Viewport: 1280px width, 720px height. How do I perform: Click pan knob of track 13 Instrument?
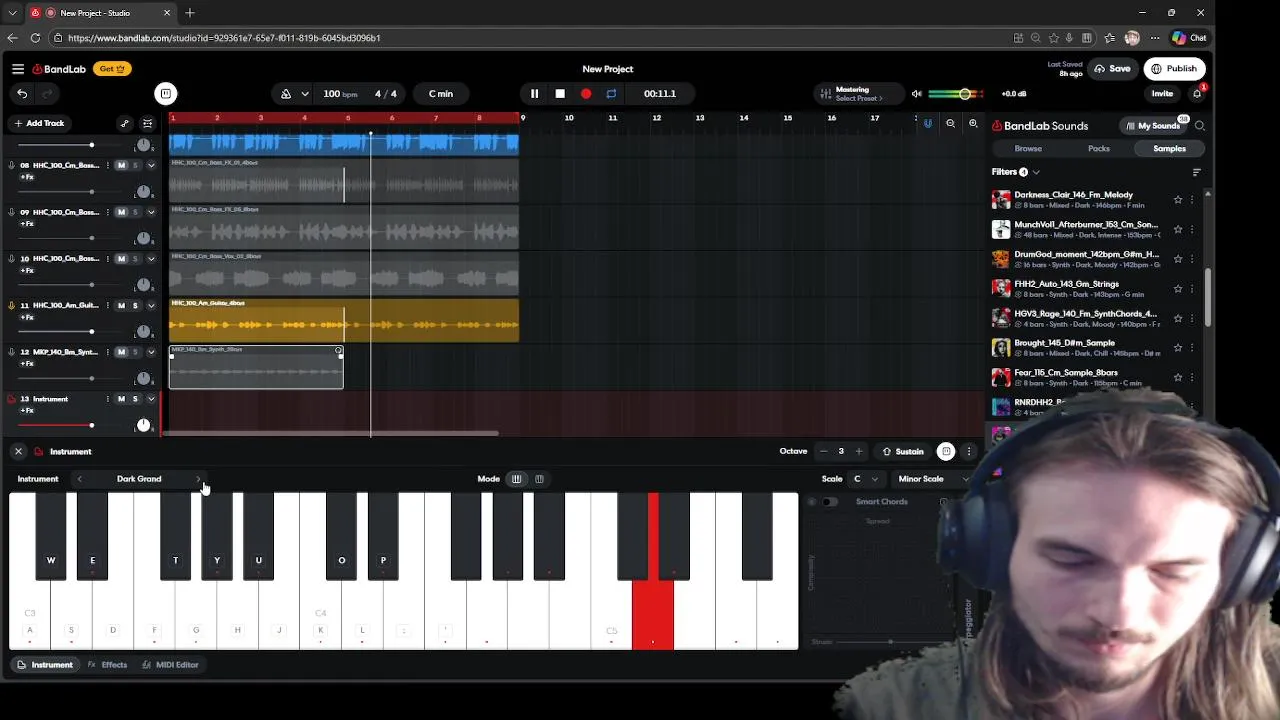point(143,425)
